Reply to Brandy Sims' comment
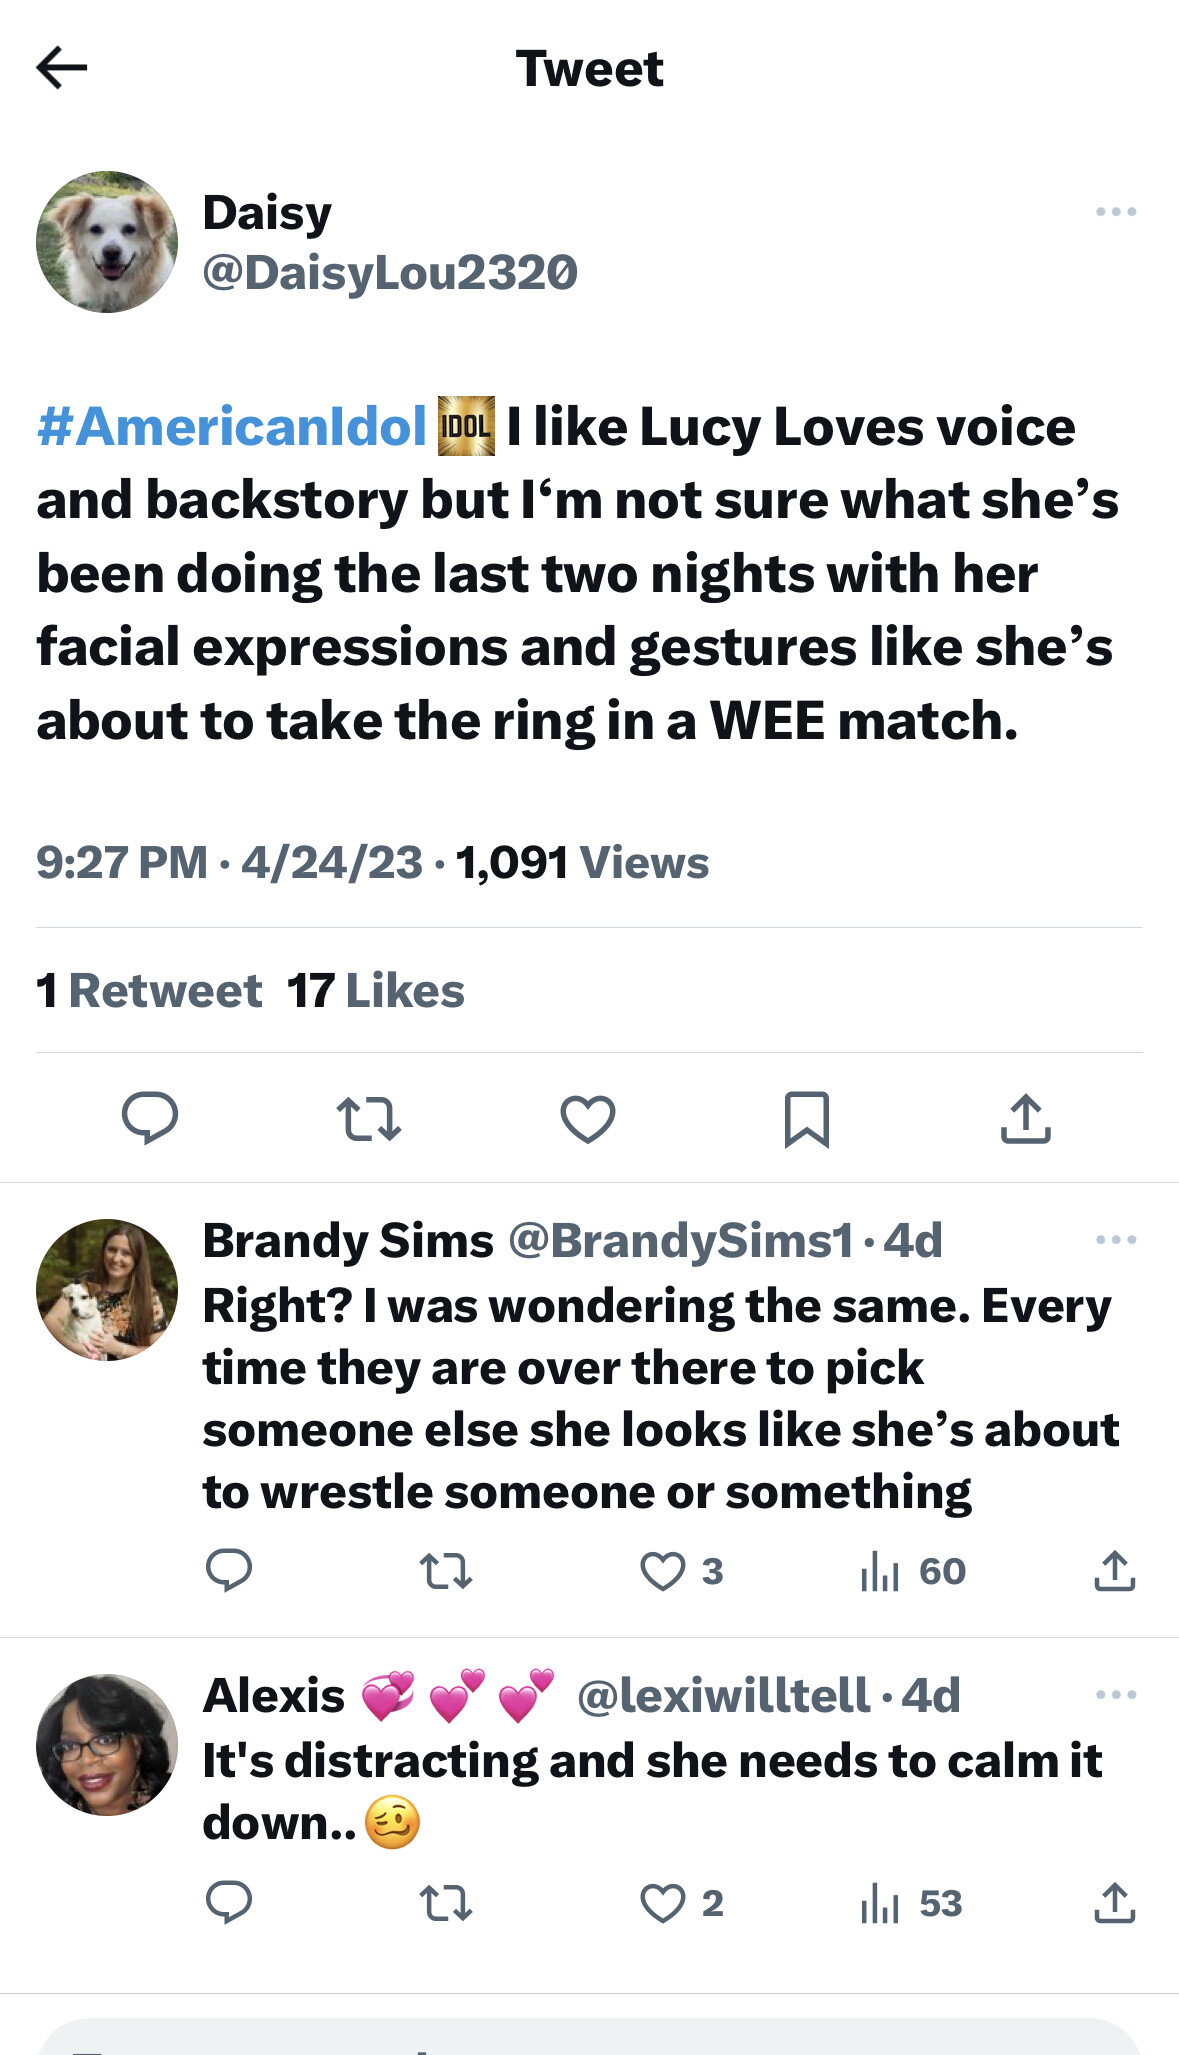The width and height of the screenshot is (1179, 2055). (229, 1571)
